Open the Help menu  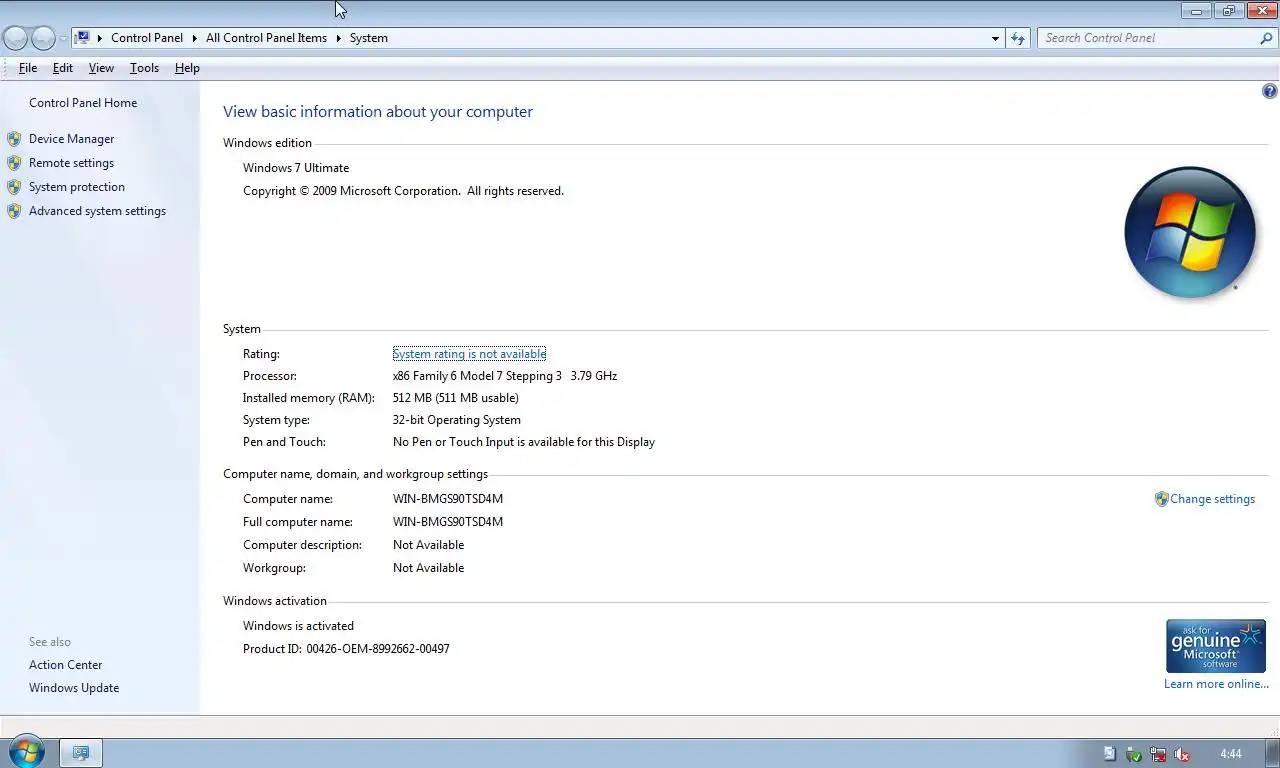pos(187,68)
